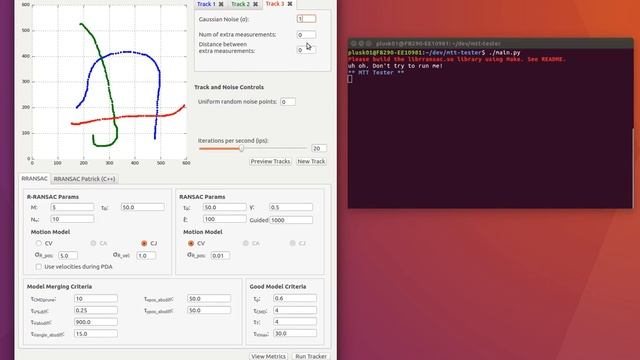The image size is (640, 360).
Task: Click Distance between extra measurements field
Action: tap(306, 50)
